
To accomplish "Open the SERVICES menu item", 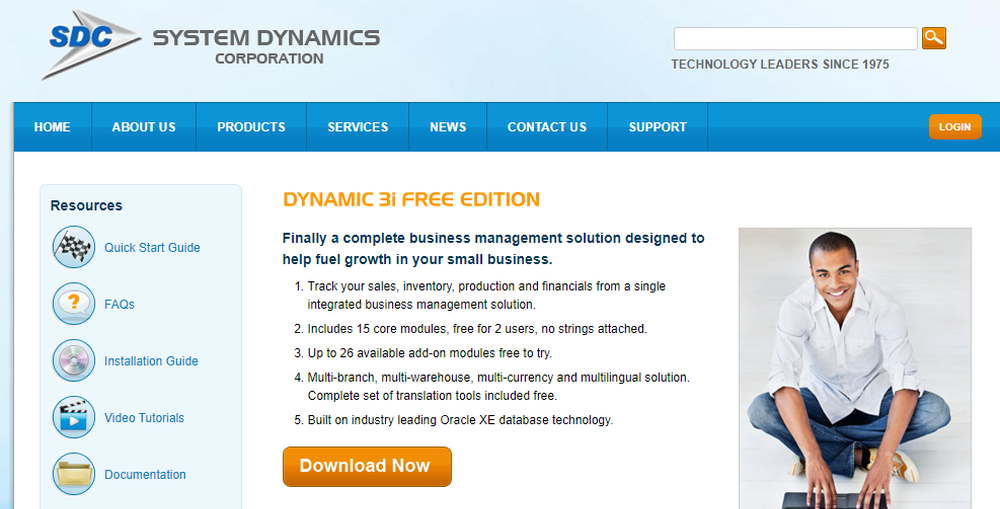I will 358,127.
